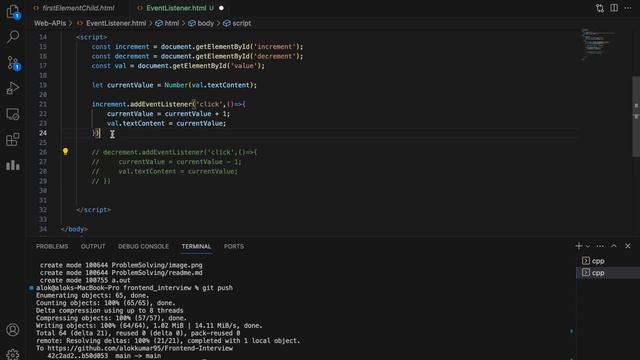640x360 pixels.
Task: Open the Remote Explorer icon
Action: point(13,114)
